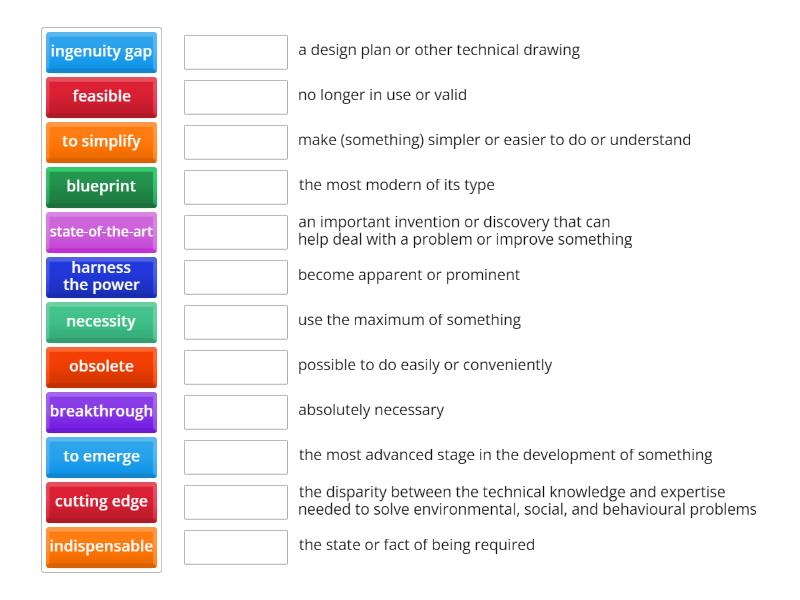Click the box beside 'the state or fact of being required'
This screenshot has height=600, width=800.
coord(235,546)
